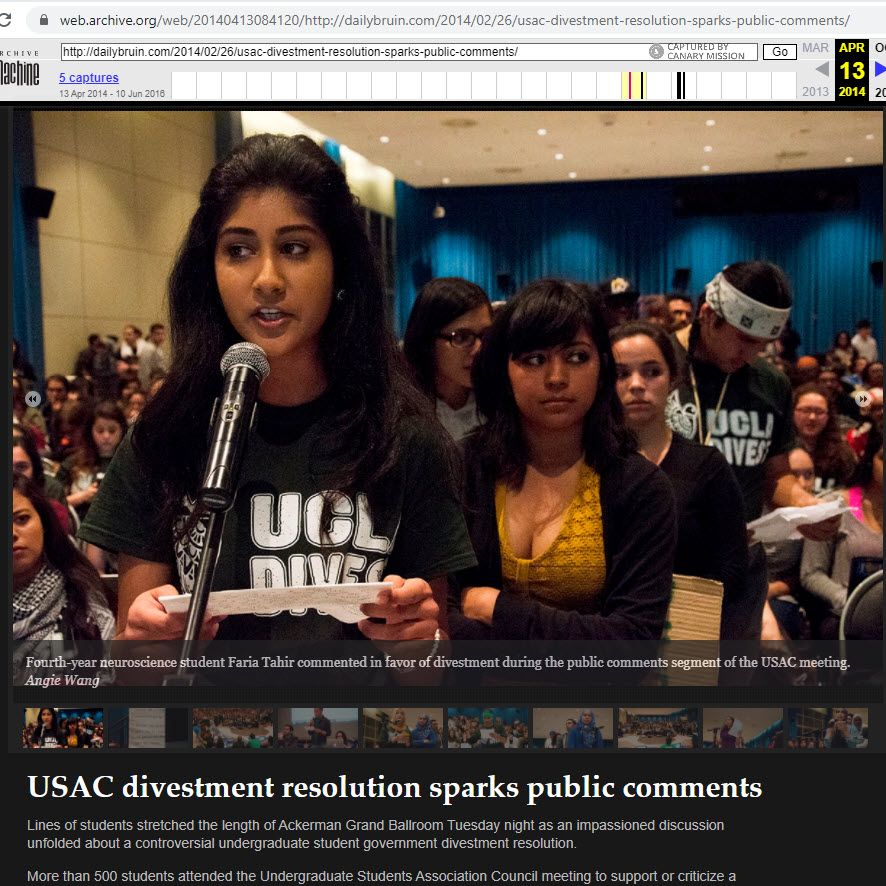This screenshot has height=886, width=886.
Task: Open the 5 captures link
Action: coord(88,77)
